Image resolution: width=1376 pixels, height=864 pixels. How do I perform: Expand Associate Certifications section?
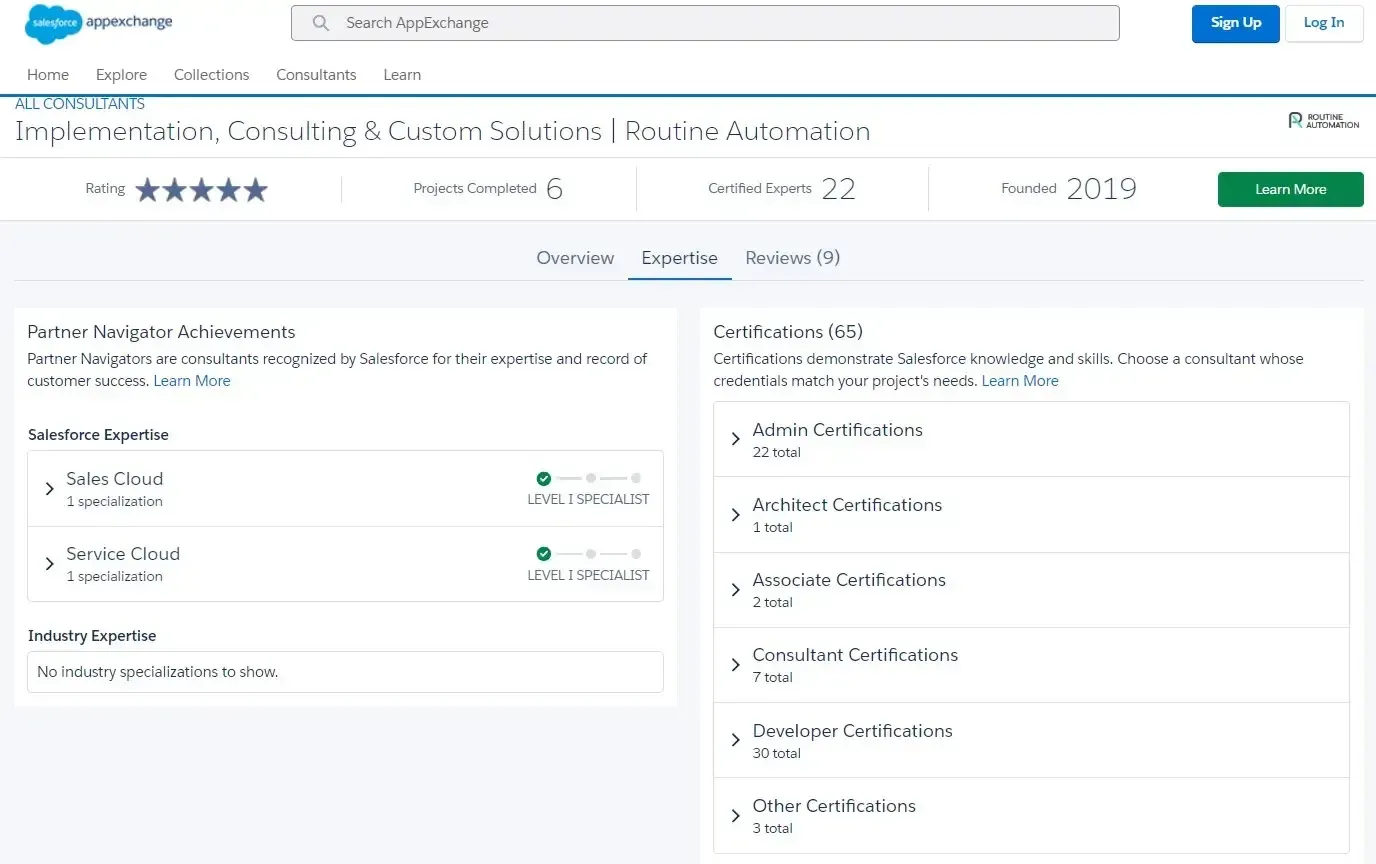[1031, 590]
